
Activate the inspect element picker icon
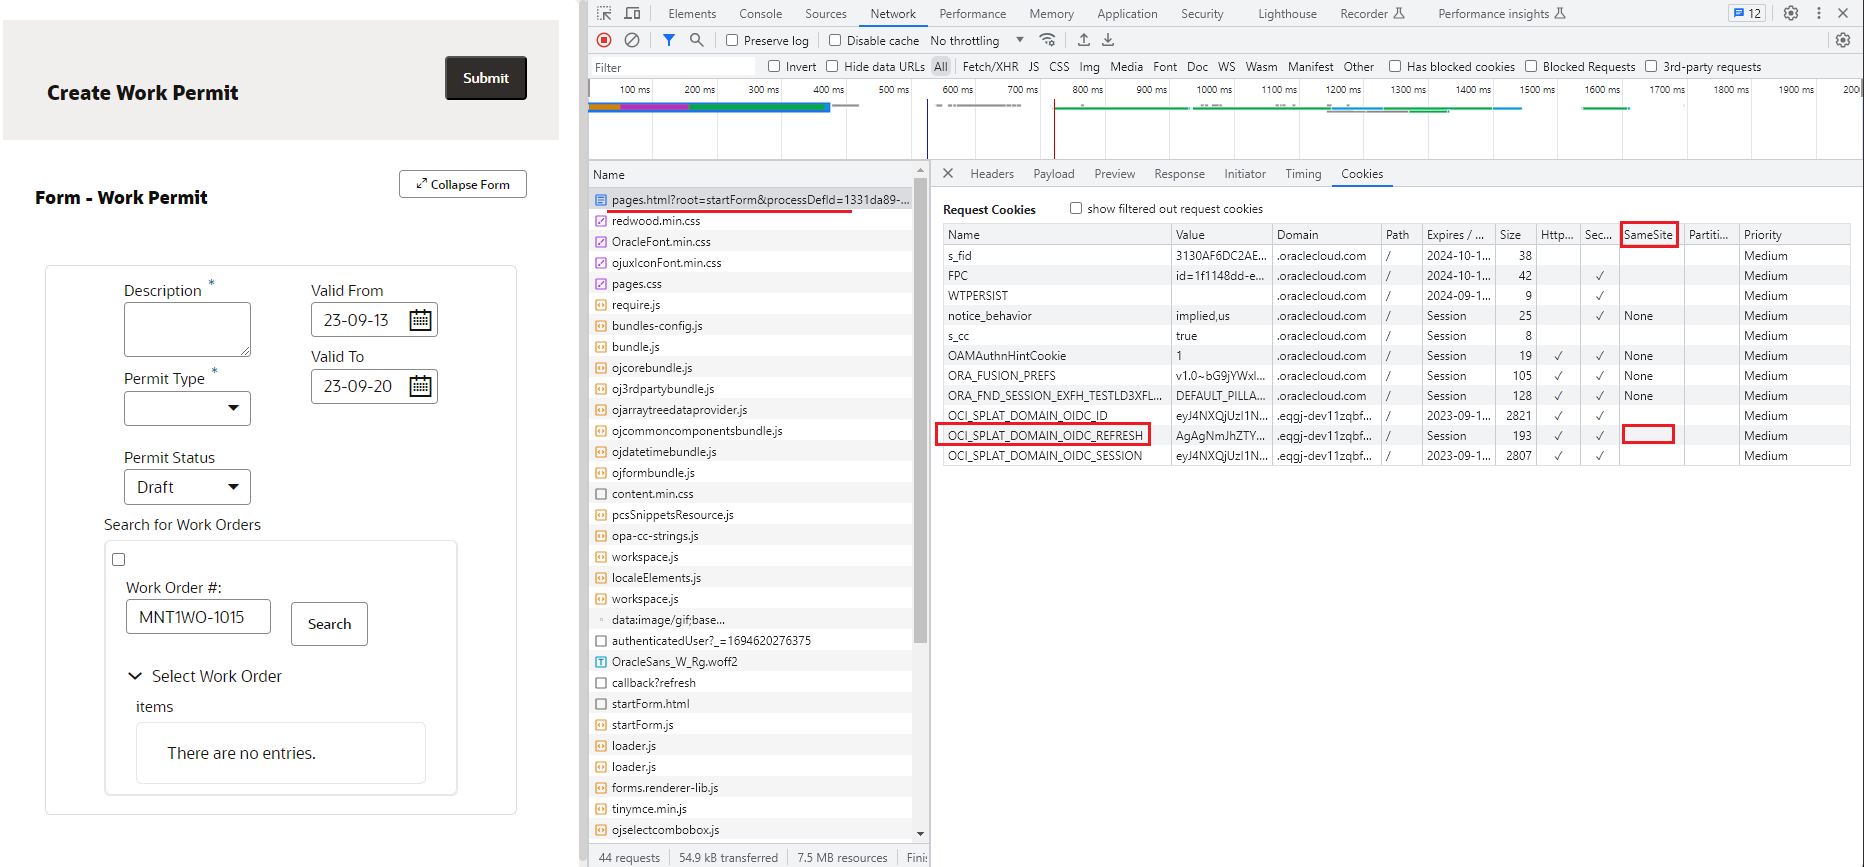click(604, 13)
